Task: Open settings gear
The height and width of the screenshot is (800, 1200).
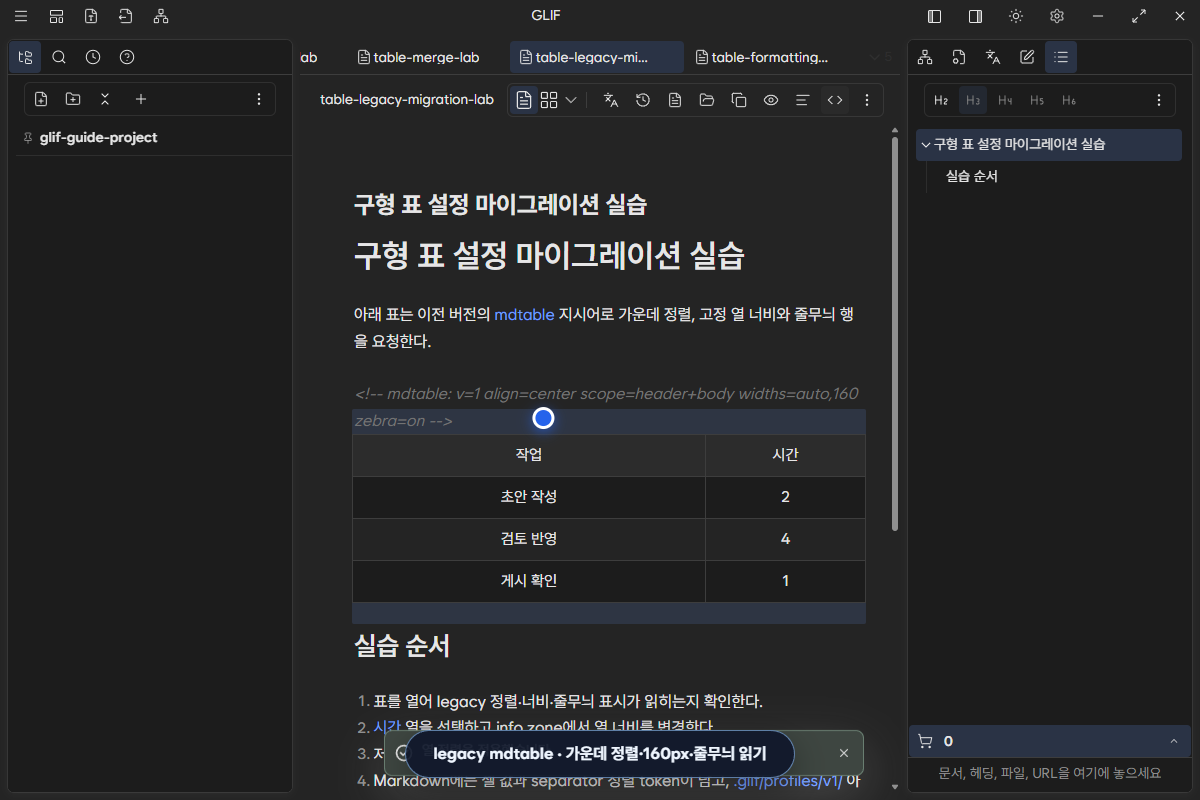Action: pos(1057,16)
